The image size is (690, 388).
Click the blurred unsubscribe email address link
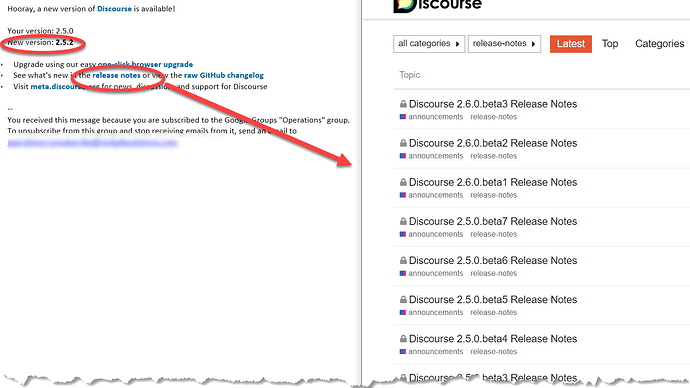tap(92, 143)
